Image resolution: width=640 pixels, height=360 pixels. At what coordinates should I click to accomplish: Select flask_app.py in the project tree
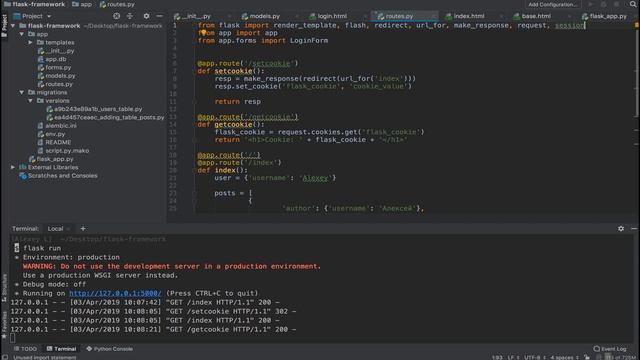tap(51, 159)
